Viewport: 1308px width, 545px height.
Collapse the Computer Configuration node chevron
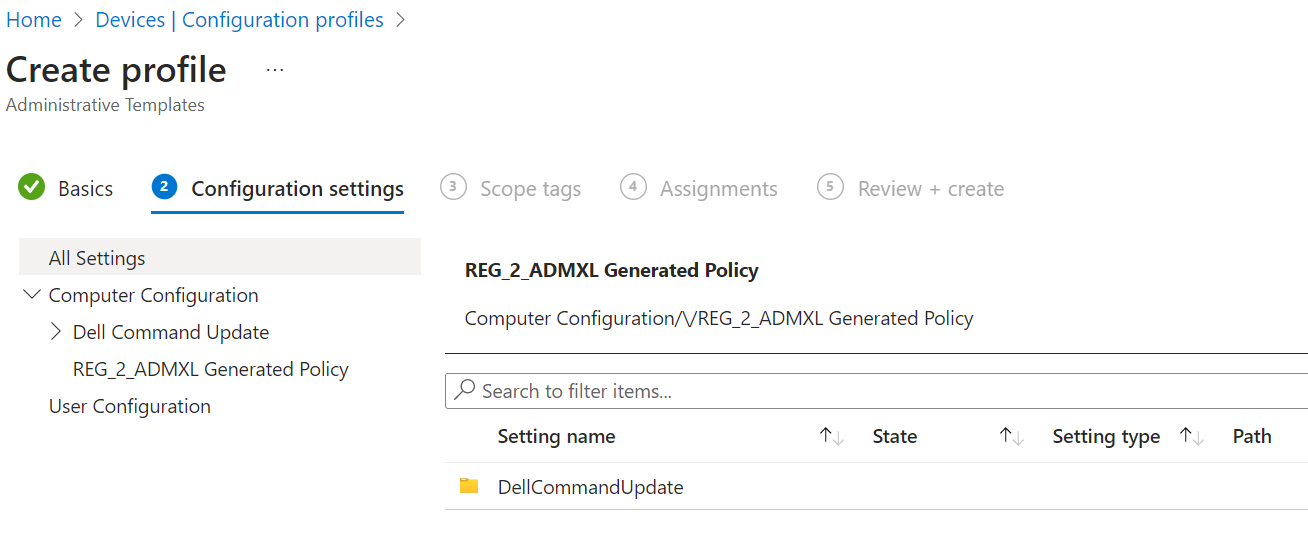(x=32, y=295)
